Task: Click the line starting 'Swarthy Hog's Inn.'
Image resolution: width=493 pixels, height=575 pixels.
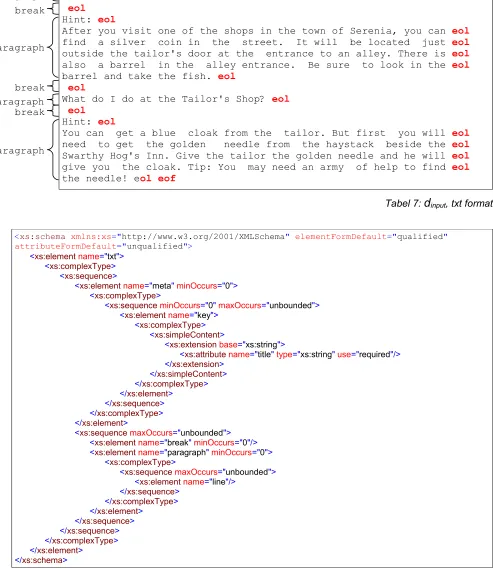Action: pyautogui.click(x=265, y=156)
